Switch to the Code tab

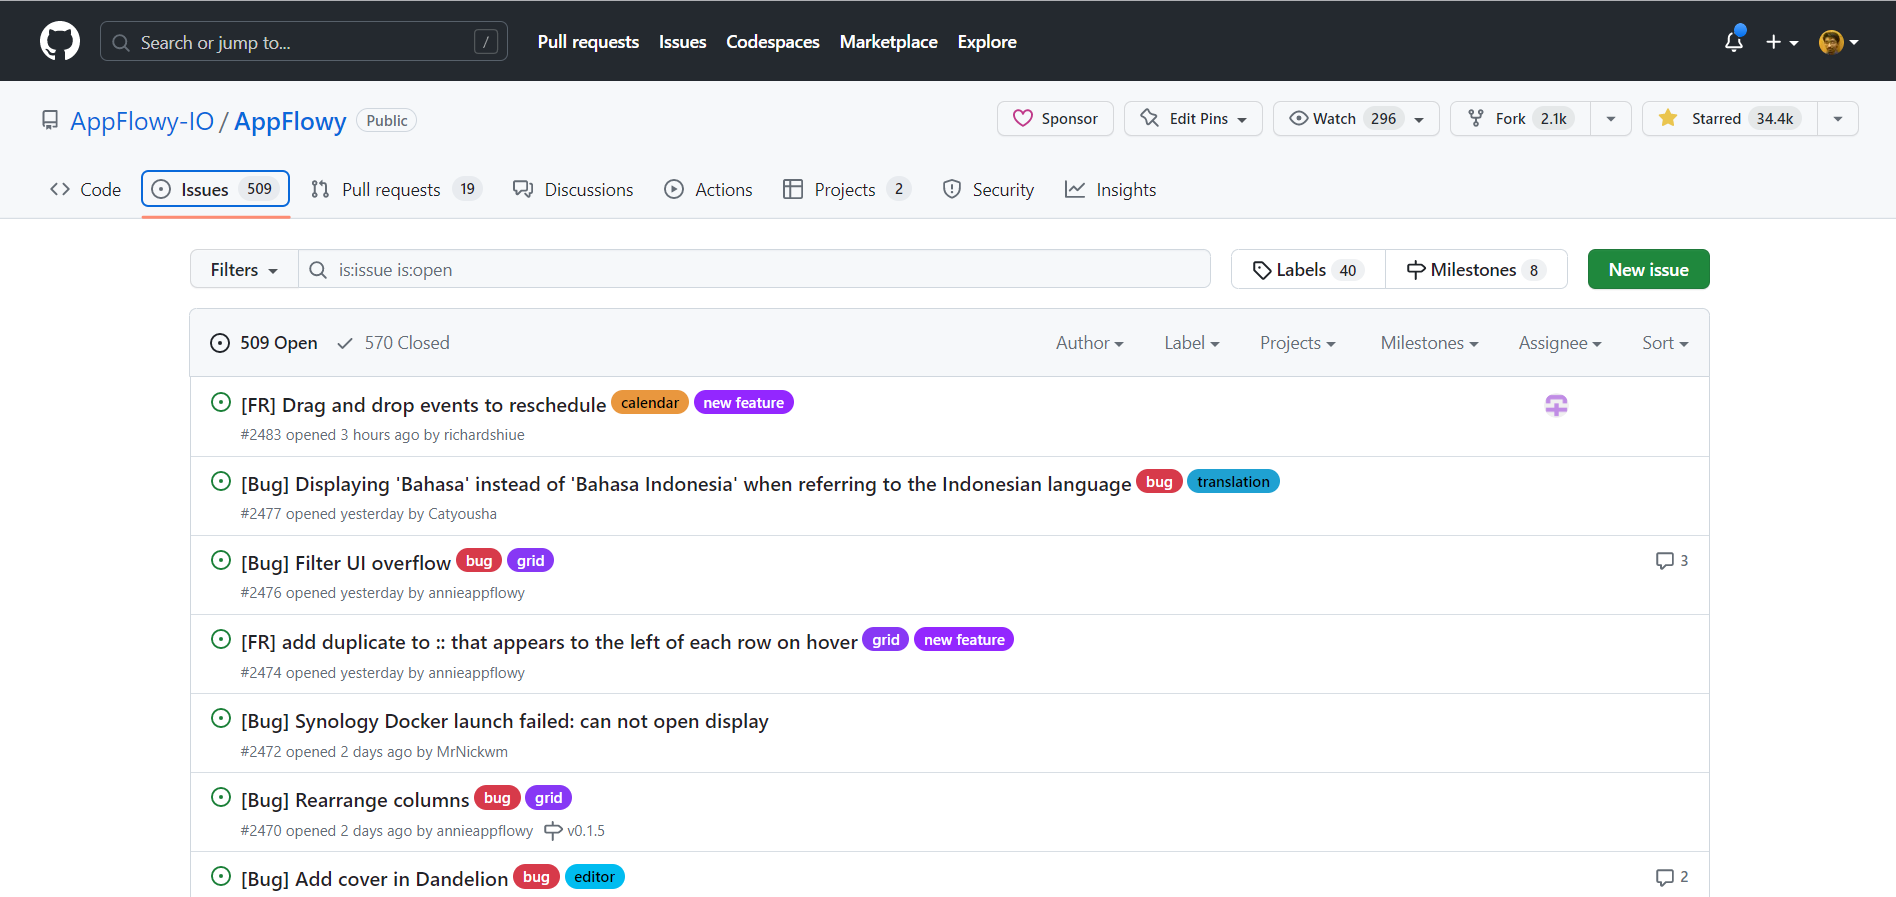[85, 189]
